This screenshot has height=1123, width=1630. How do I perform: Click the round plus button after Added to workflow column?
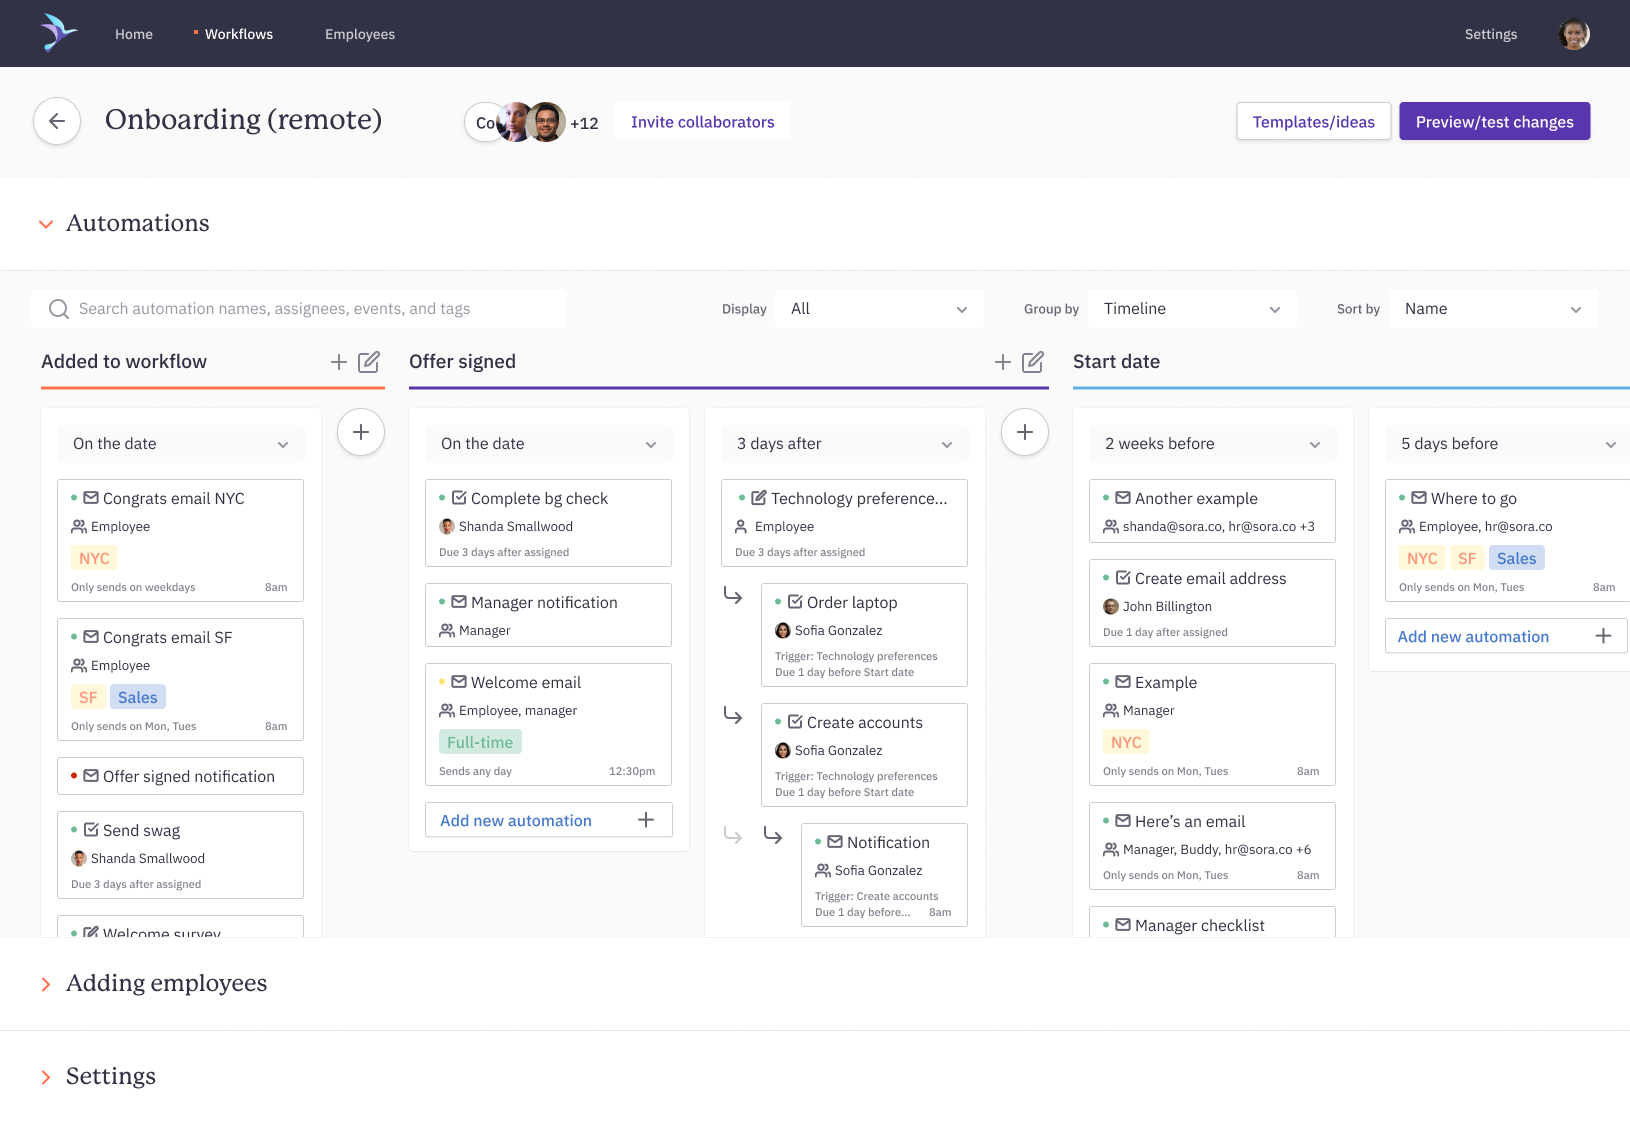tap(360, 432)
